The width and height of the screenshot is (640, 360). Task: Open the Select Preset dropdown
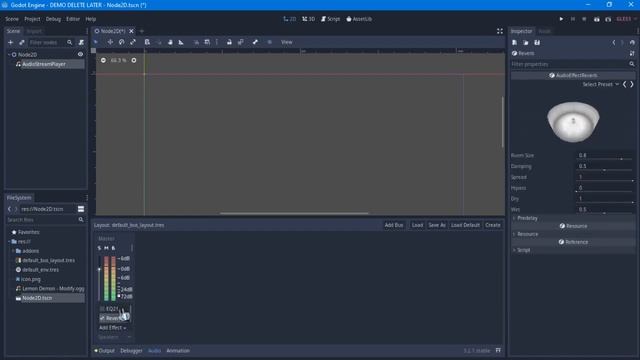click(600, 84)
